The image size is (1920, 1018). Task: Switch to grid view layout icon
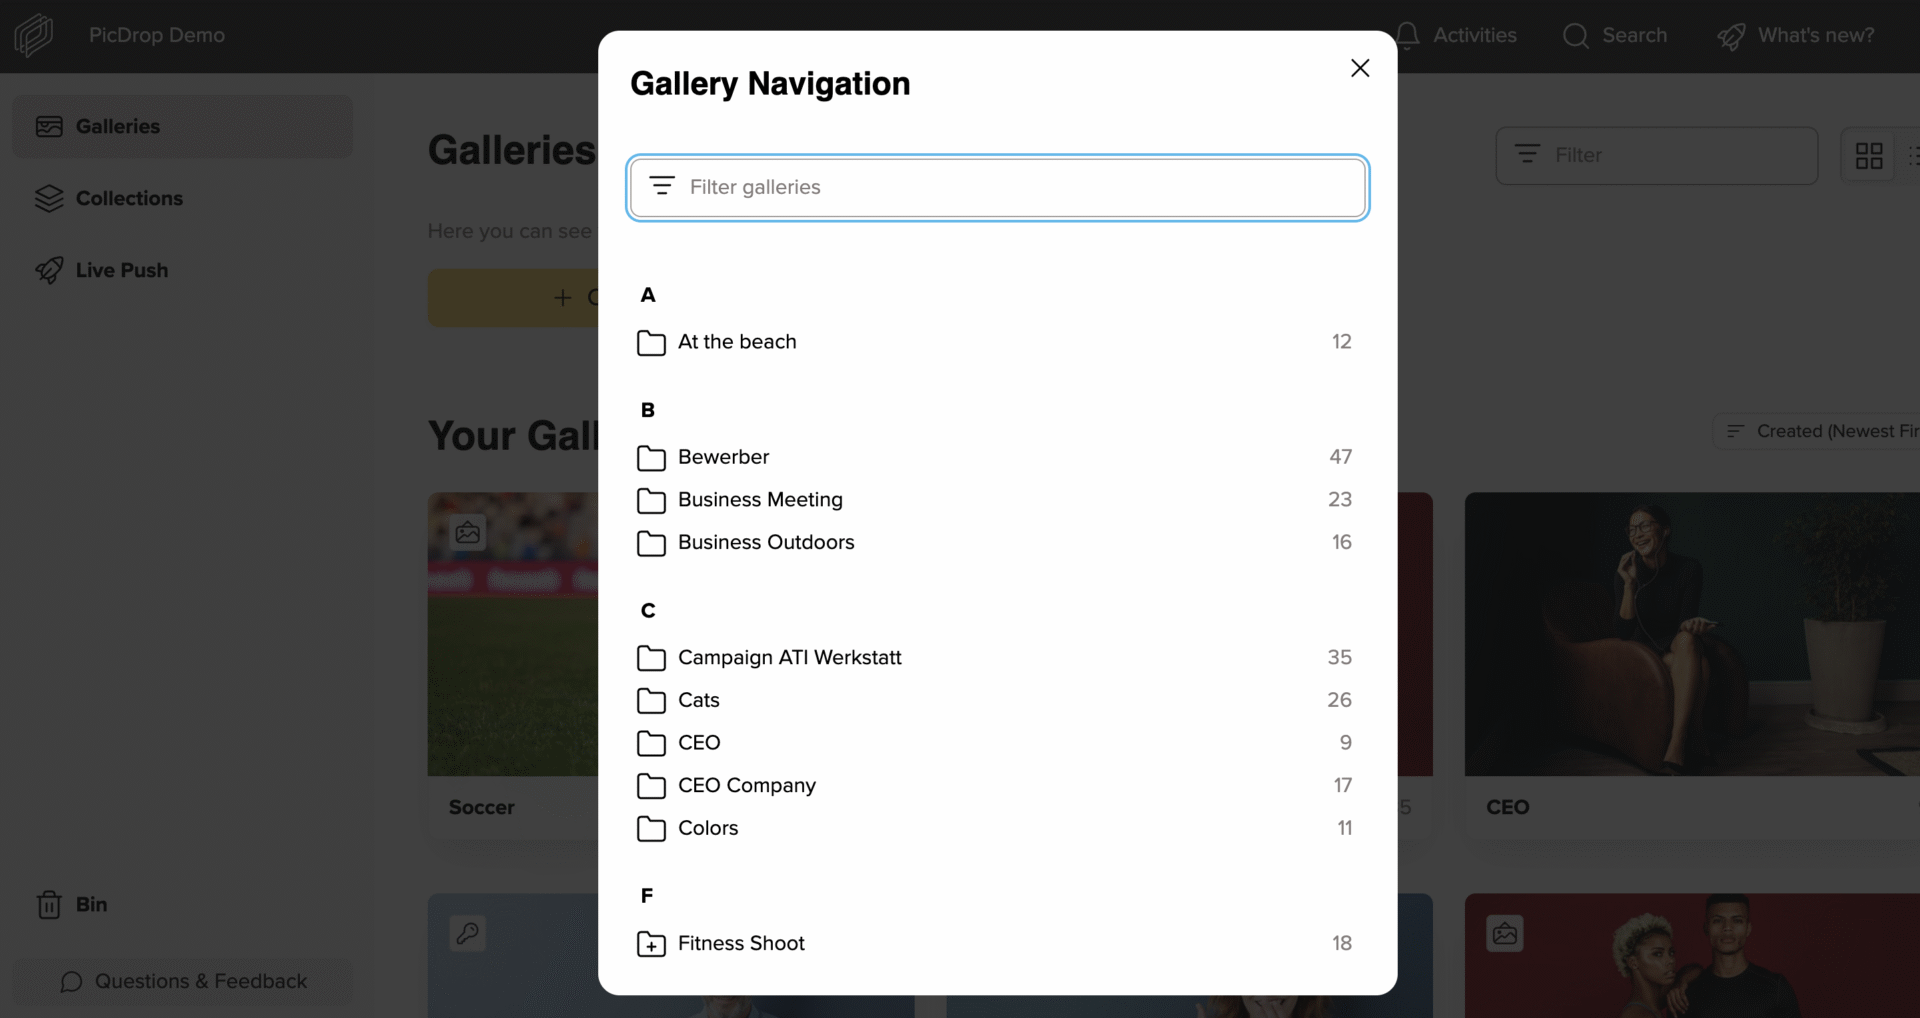[x=1868, y=155]
